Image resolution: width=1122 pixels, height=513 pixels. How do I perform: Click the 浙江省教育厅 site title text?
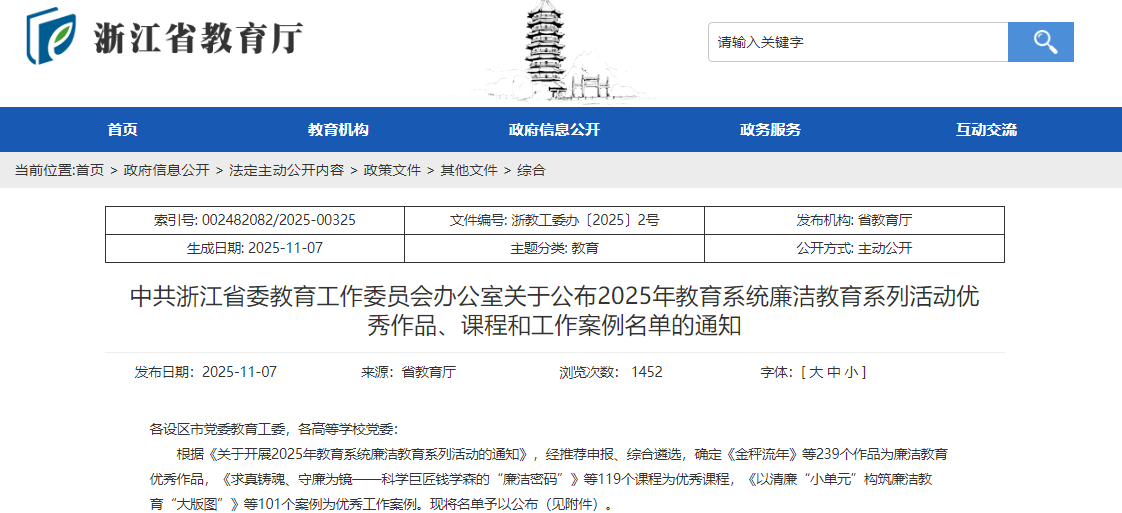click(198, 38)
